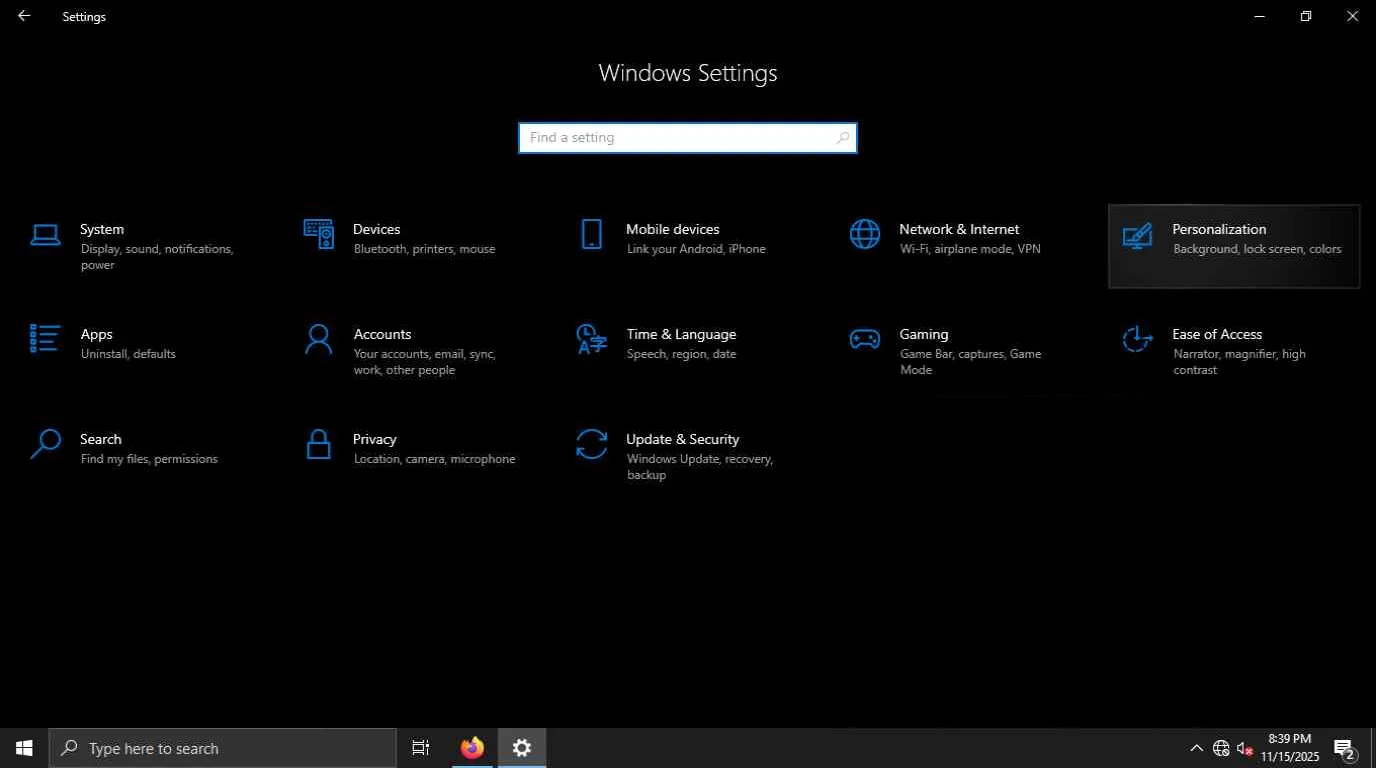Click the magnifier in Find a setting box
Screen dimensions: 1376x768
tap(843, 138)
